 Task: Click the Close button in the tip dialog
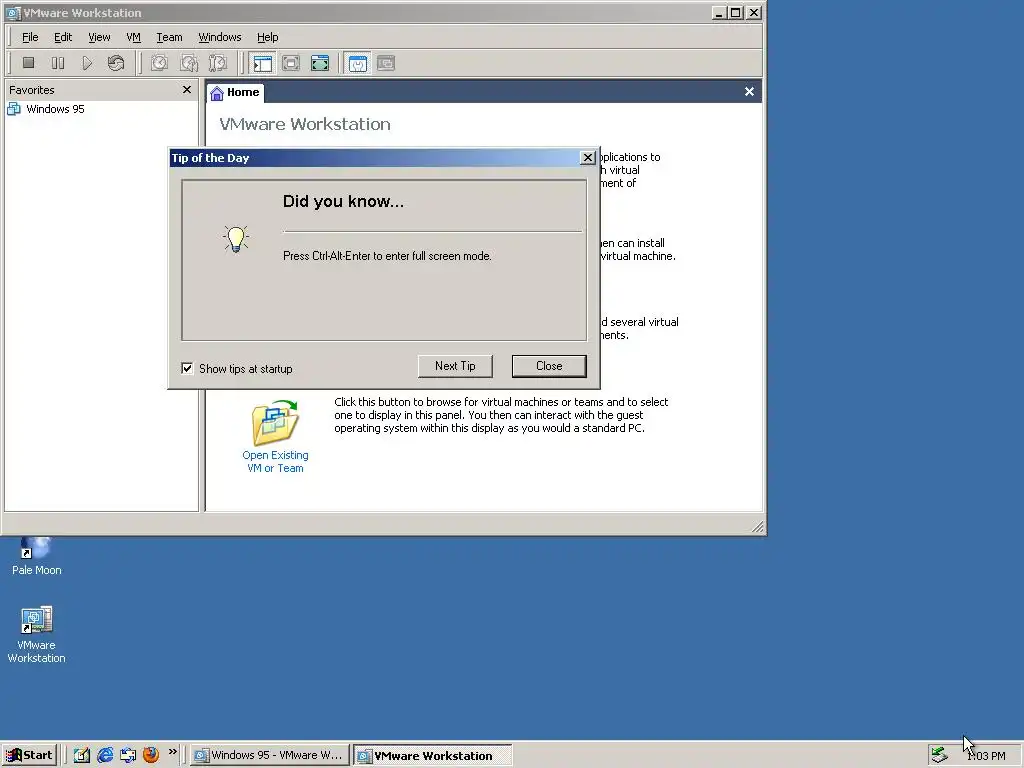click(x=549, y=366)
